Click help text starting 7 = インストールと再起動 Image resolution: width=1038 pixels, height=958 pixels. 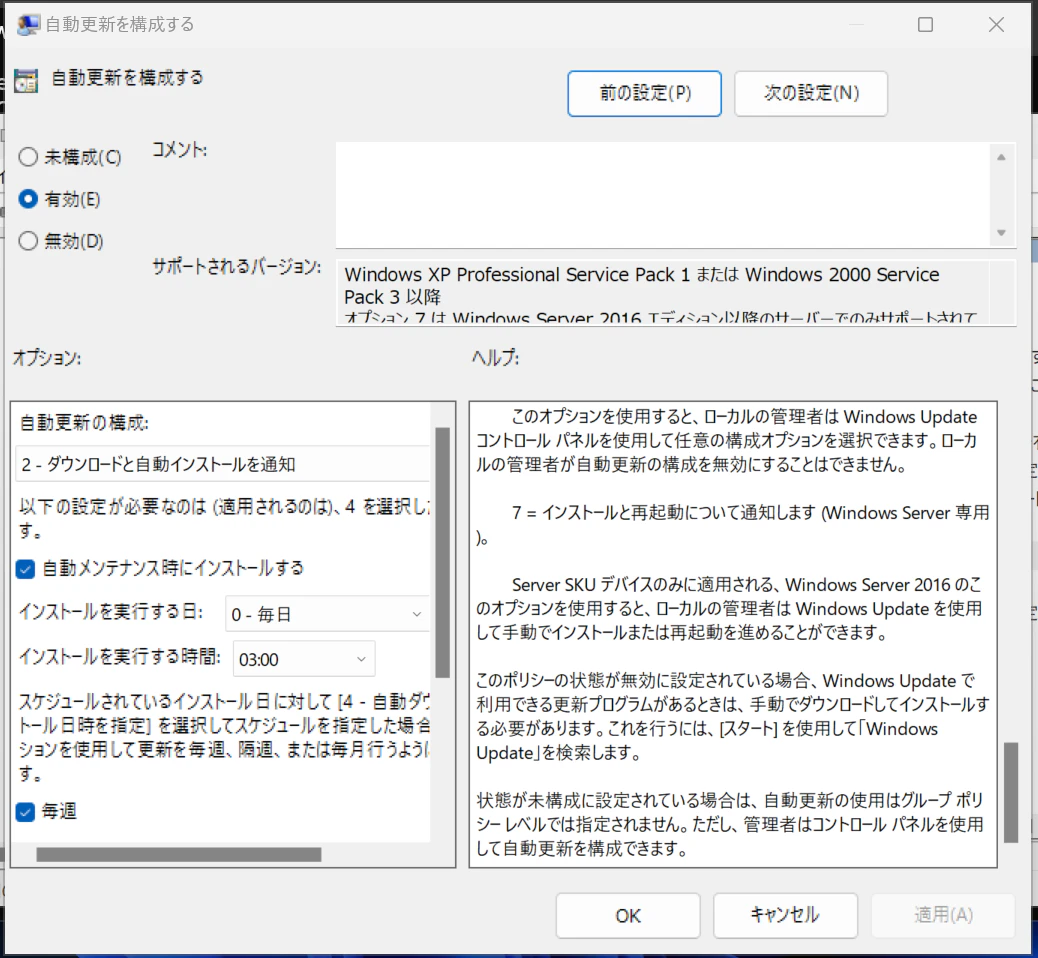[733, 524]
